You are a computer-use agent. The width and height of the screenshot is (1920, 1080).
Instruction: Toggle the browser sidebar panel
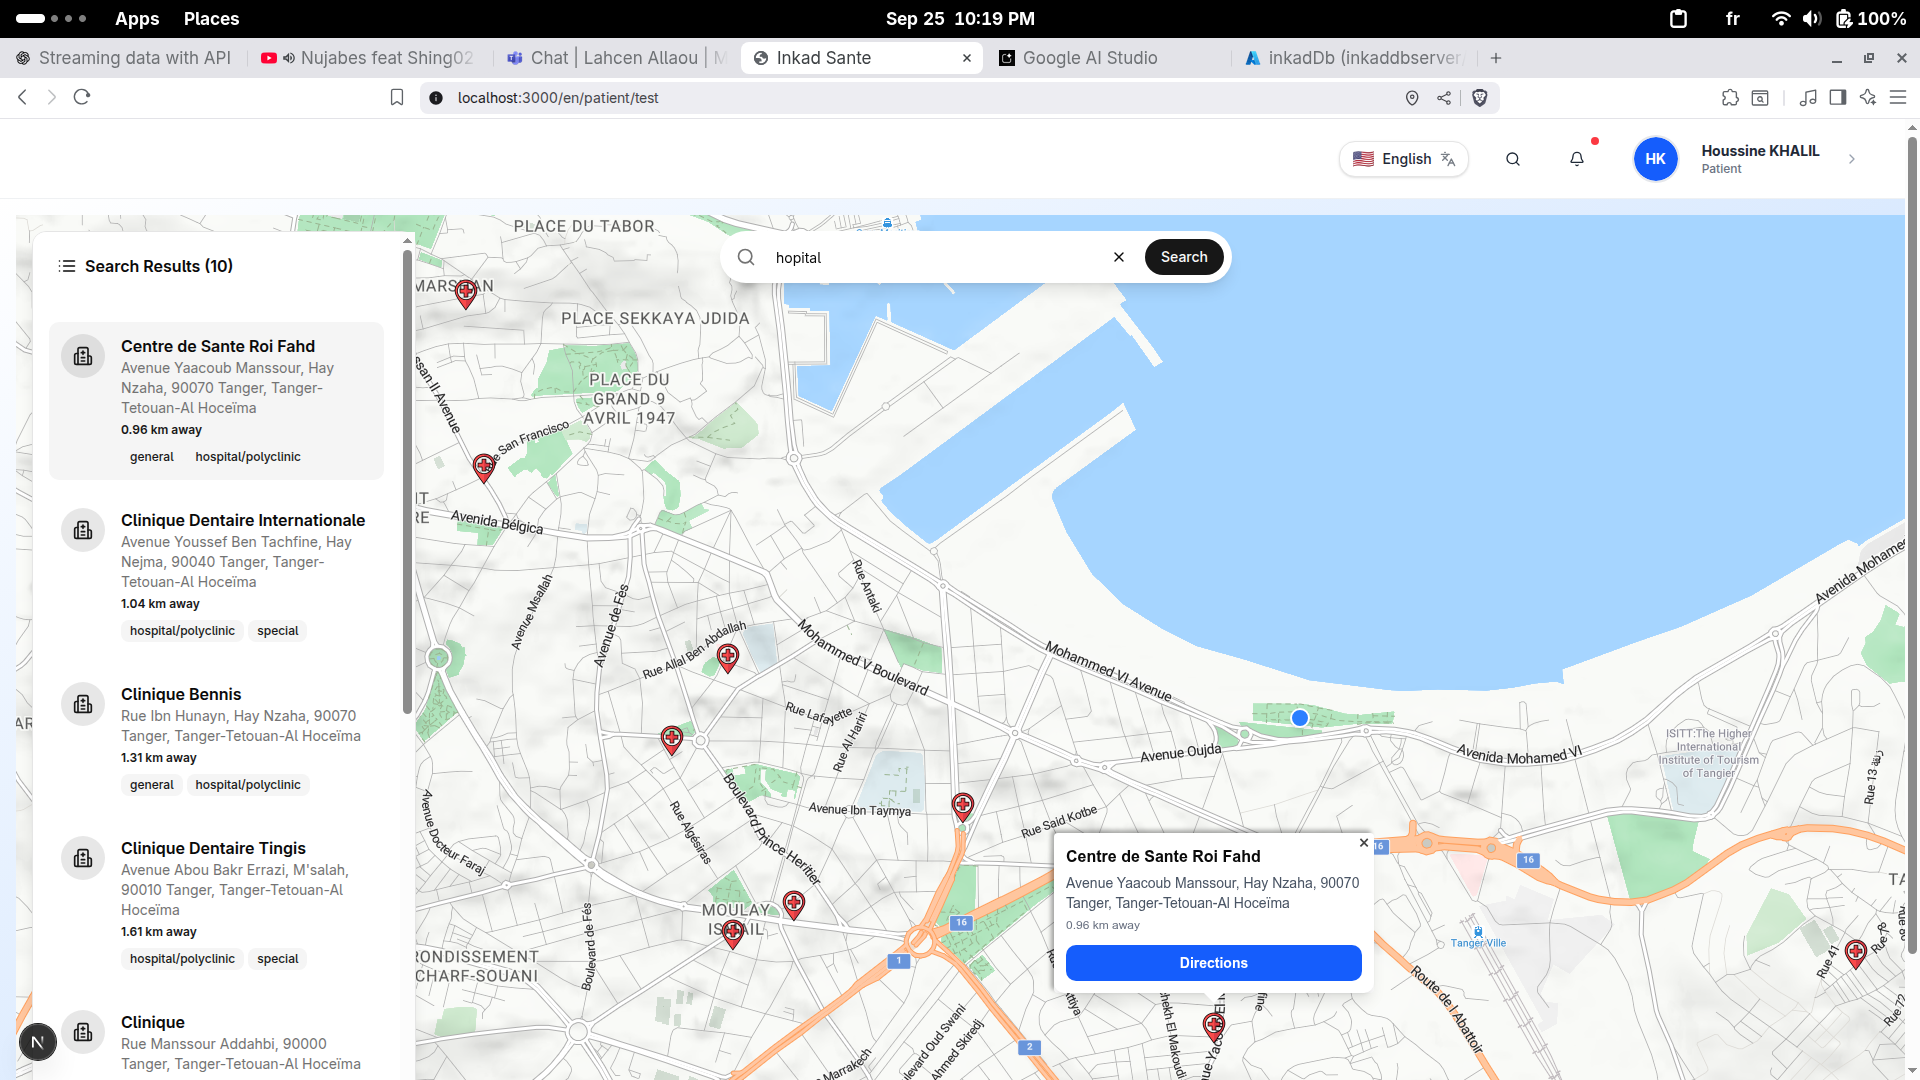pyautogui.click(x=1837, y=97)
